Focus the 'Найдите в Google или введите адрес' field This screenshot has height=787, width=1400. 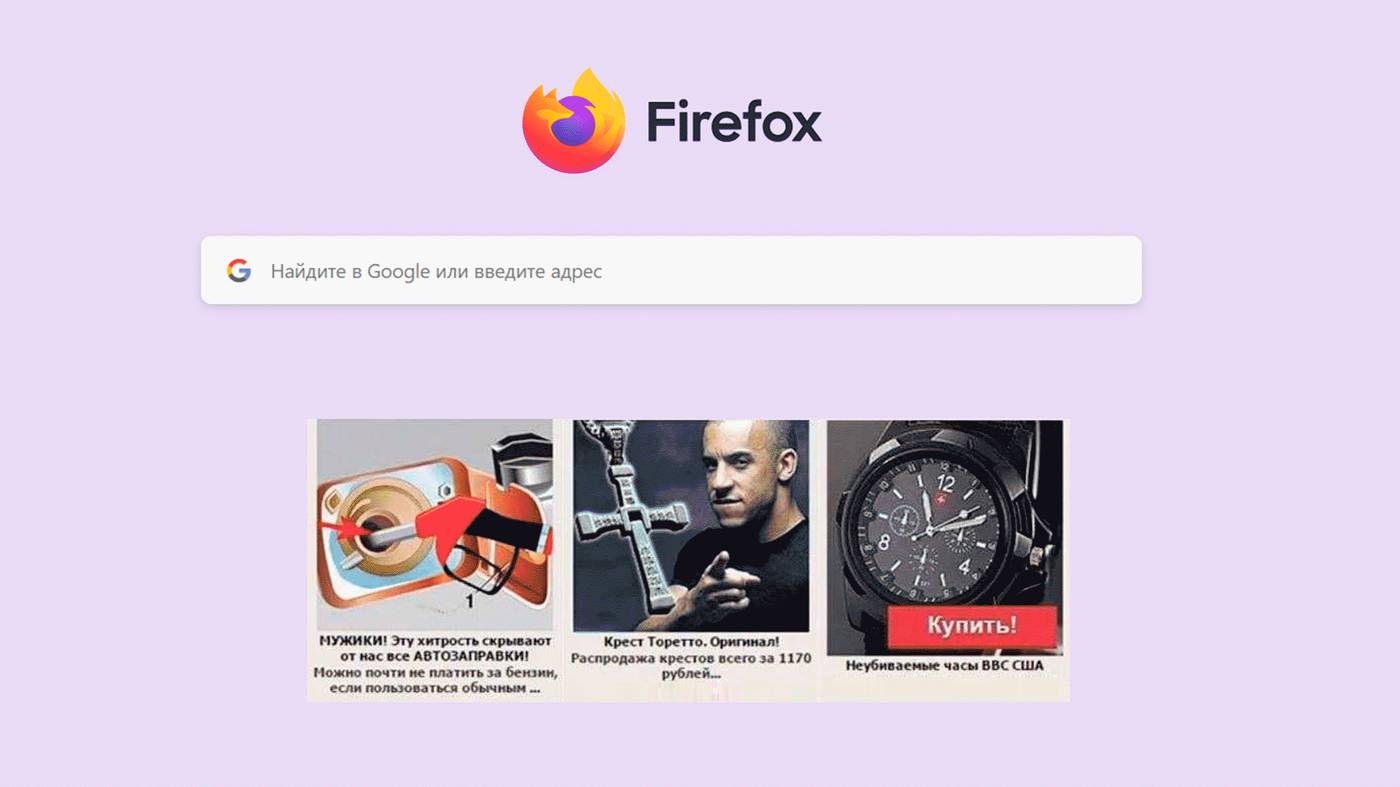point(671,270)
